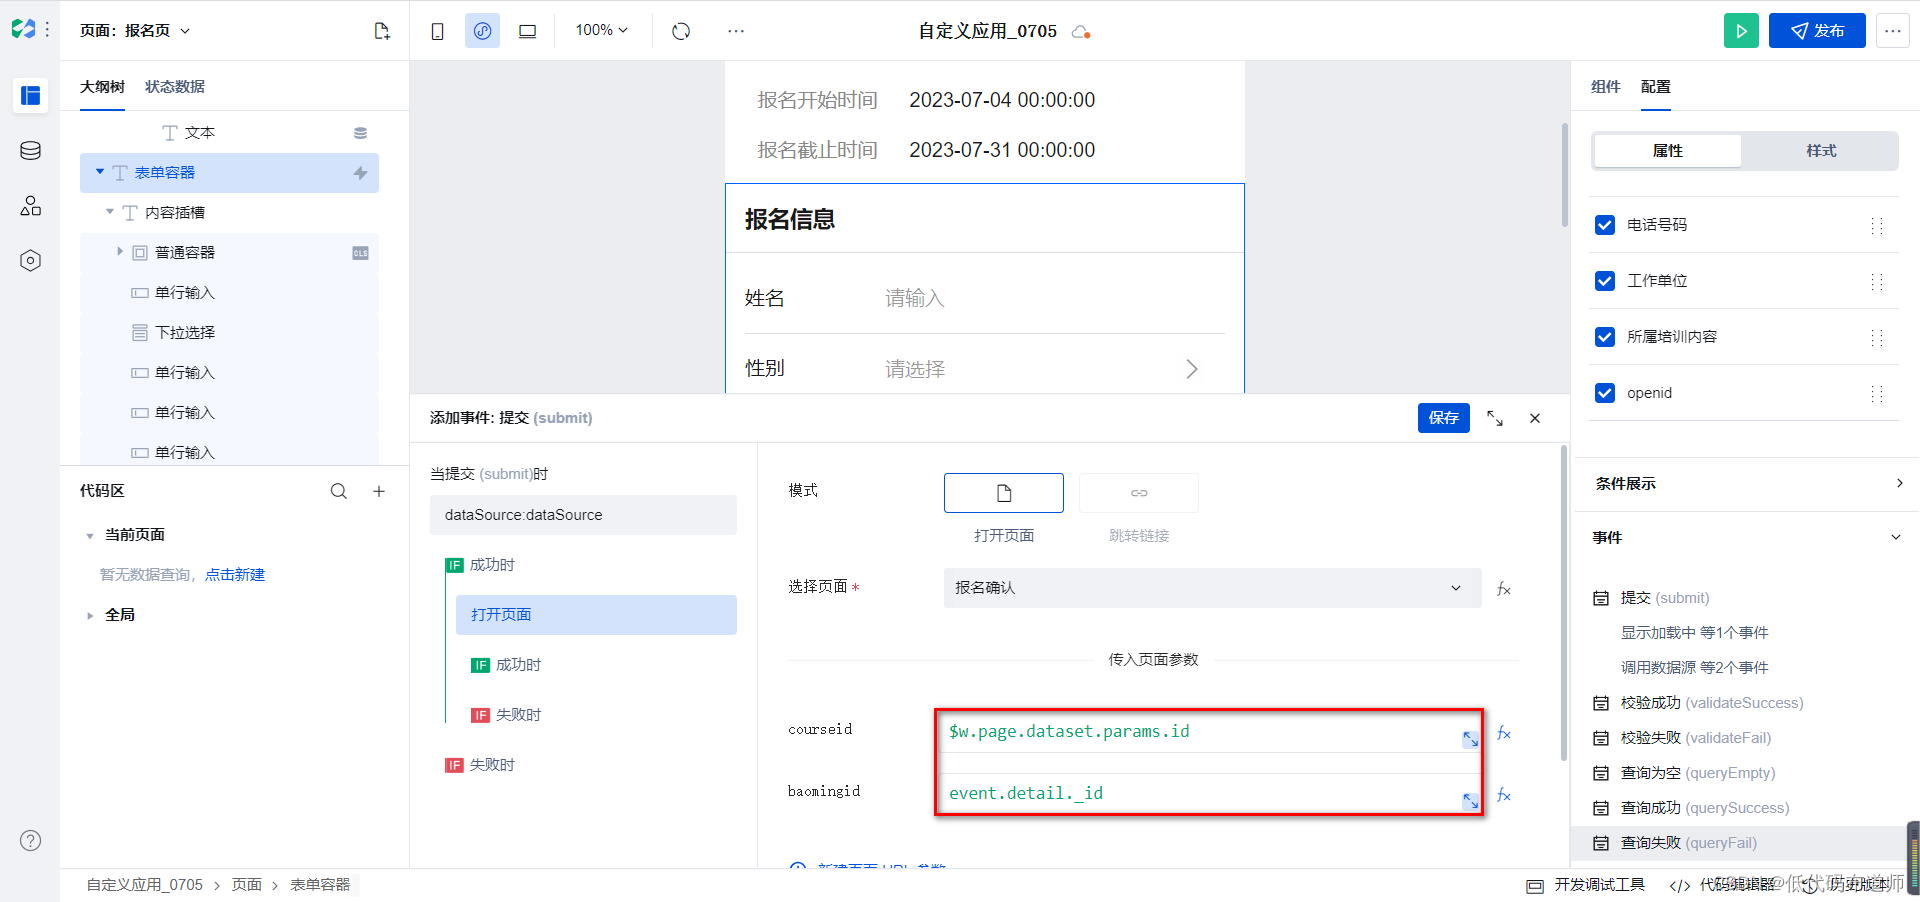Open the components library sidebar icon
This screenshot has height=902, width=1920.
tap(30, 206)
